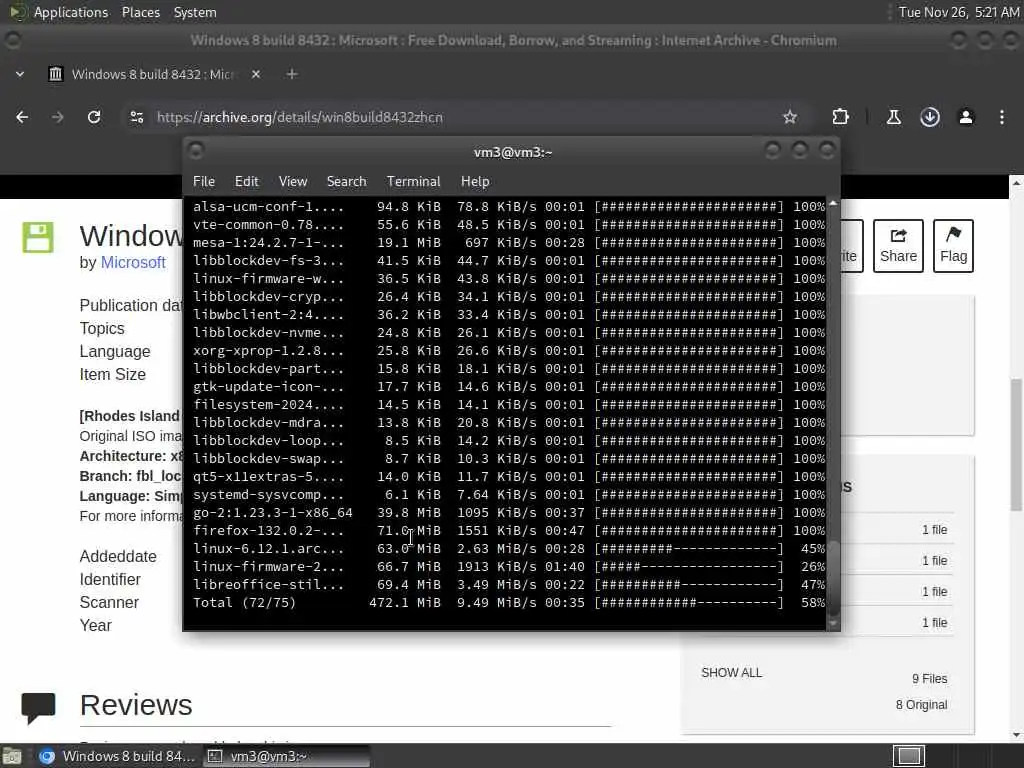Click the Reviews speech bubble icon
This screenshot has width=1024, height=768.
pos(38,708)
